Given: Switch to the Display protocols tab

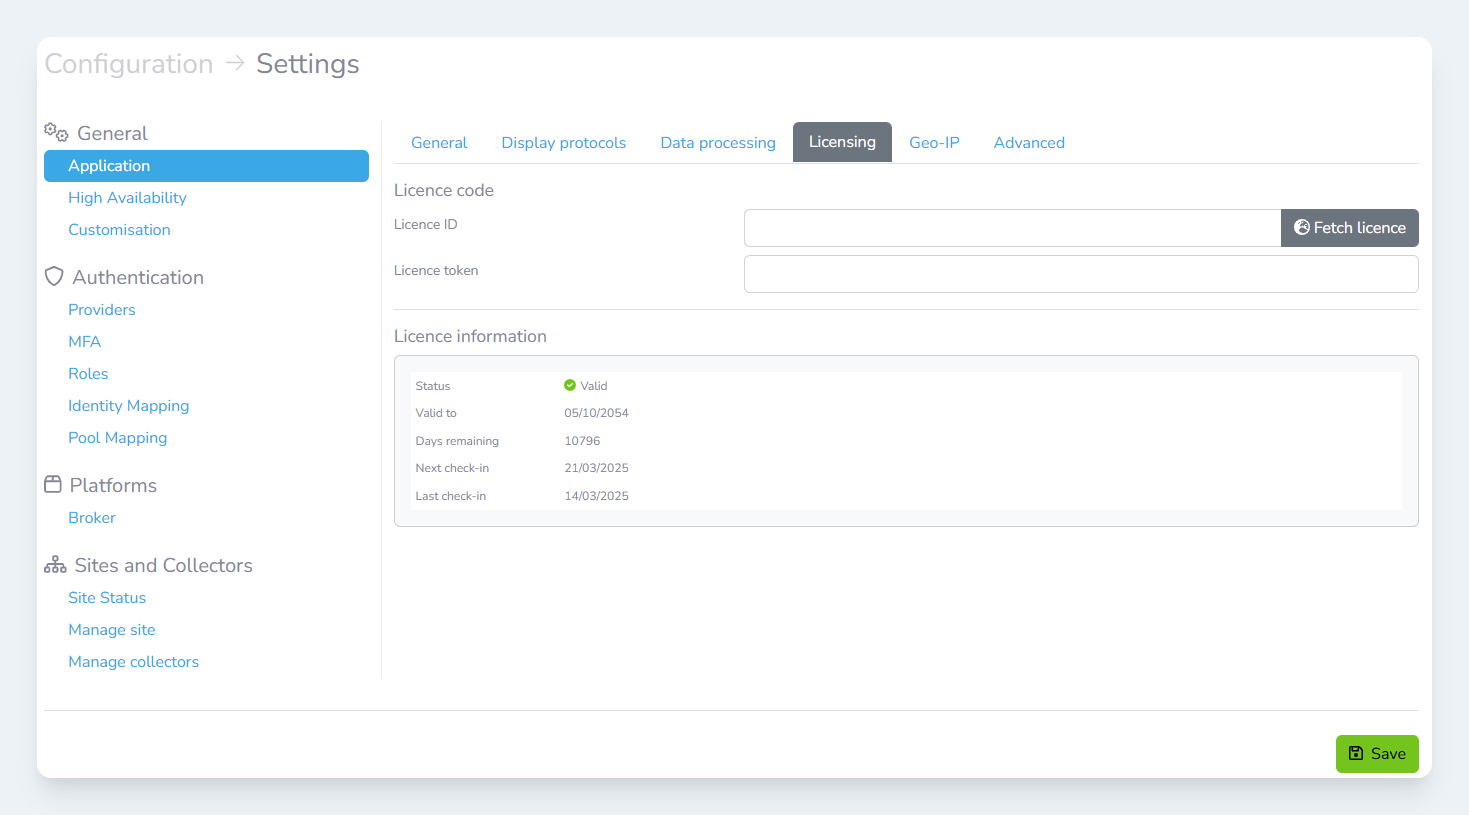Looking at the screenshot, I should 563,143.
